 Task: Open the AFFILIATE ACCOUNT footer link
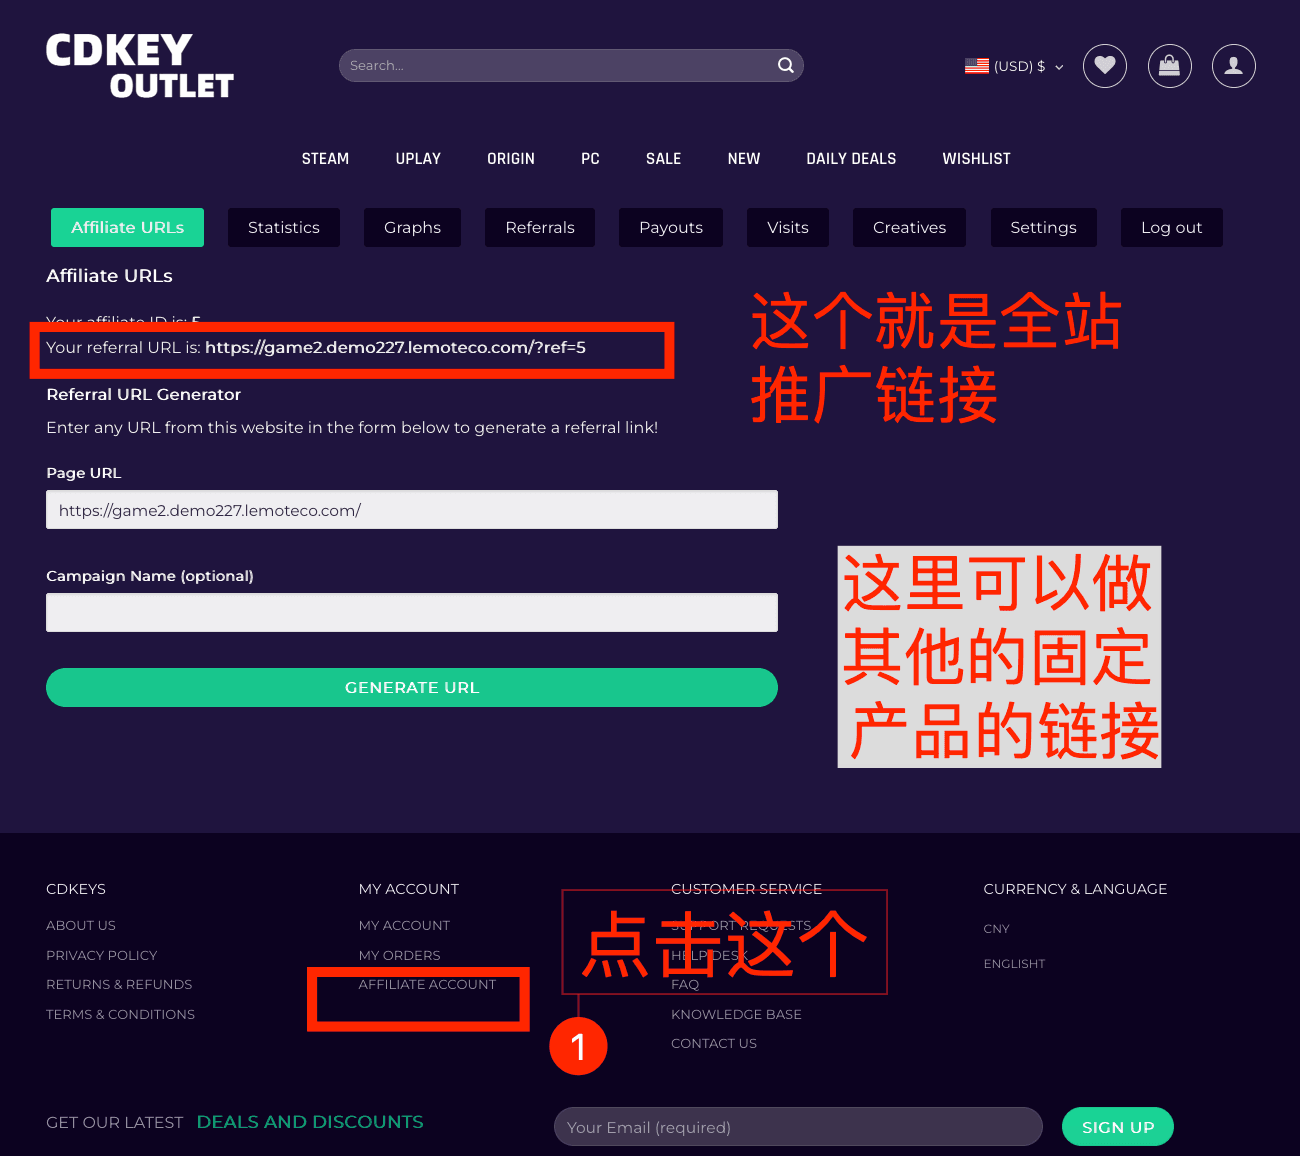pyautogui.click(x=427, y=985)
